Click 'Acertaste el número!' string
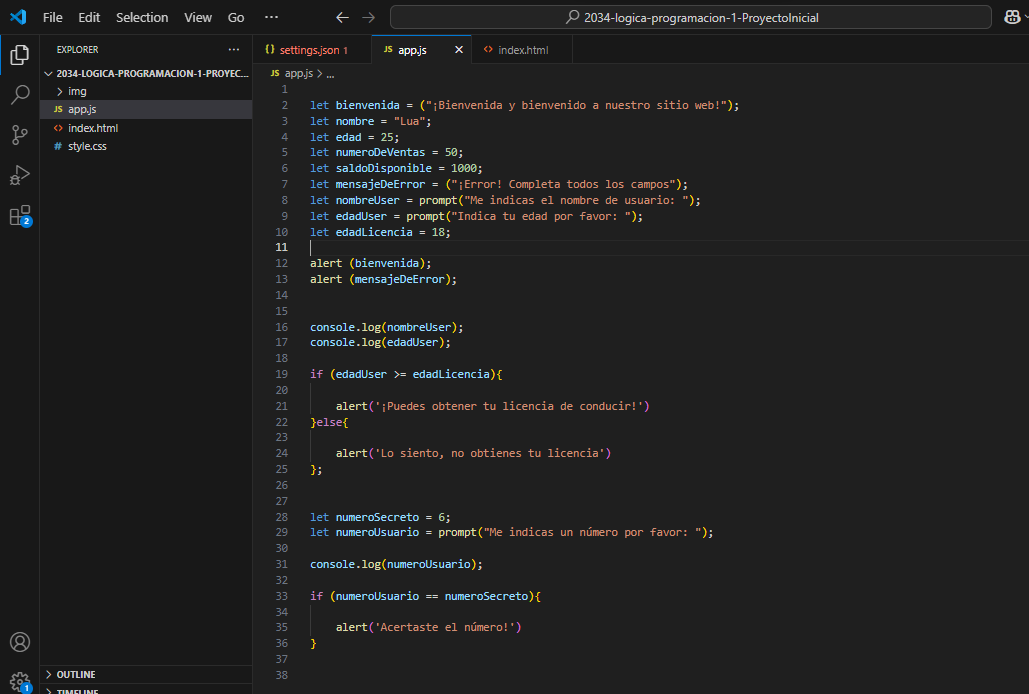Image resolution: width=1029 pixels, height=694 pixels. coord(444,627)
